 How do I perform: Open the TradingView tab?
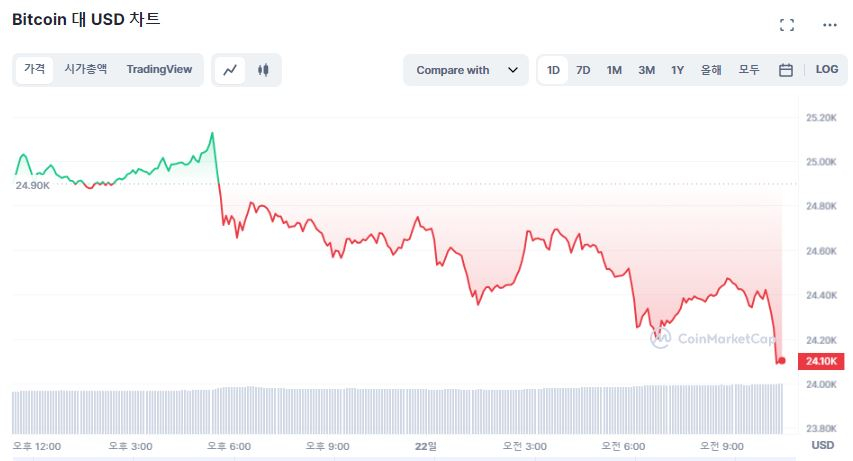point(159,69)
